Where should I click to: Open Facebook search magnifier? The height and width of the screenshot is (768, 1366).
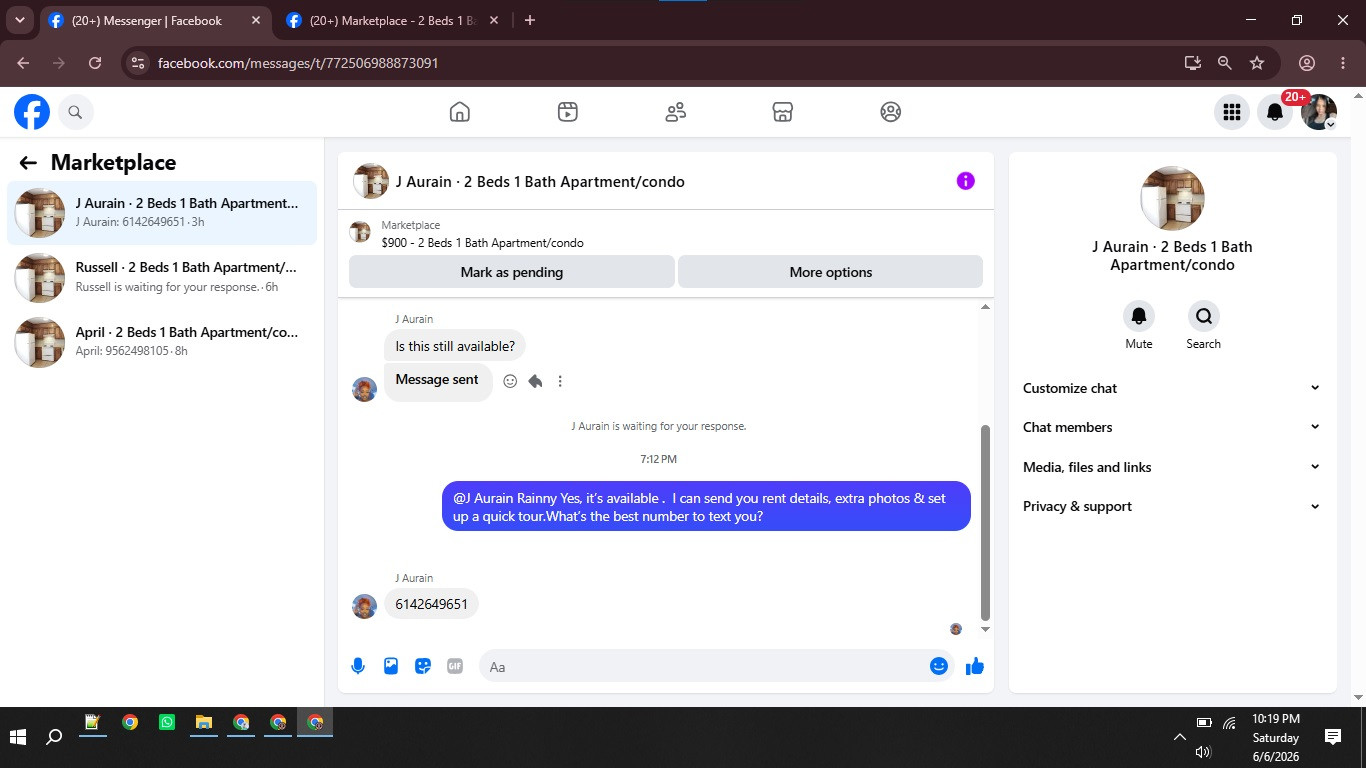click(75, 112)
